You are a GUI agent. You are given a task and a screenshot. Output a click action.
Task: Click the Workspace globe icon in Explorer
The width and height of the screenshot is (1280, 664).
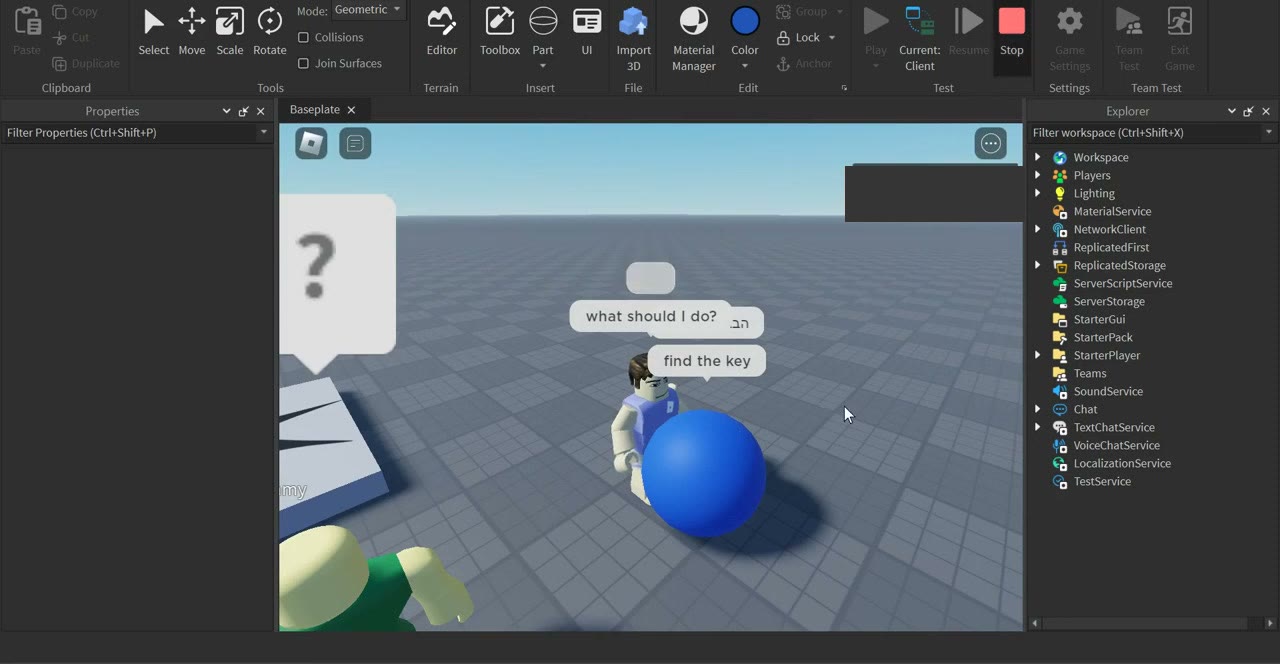click(1060, 157)
